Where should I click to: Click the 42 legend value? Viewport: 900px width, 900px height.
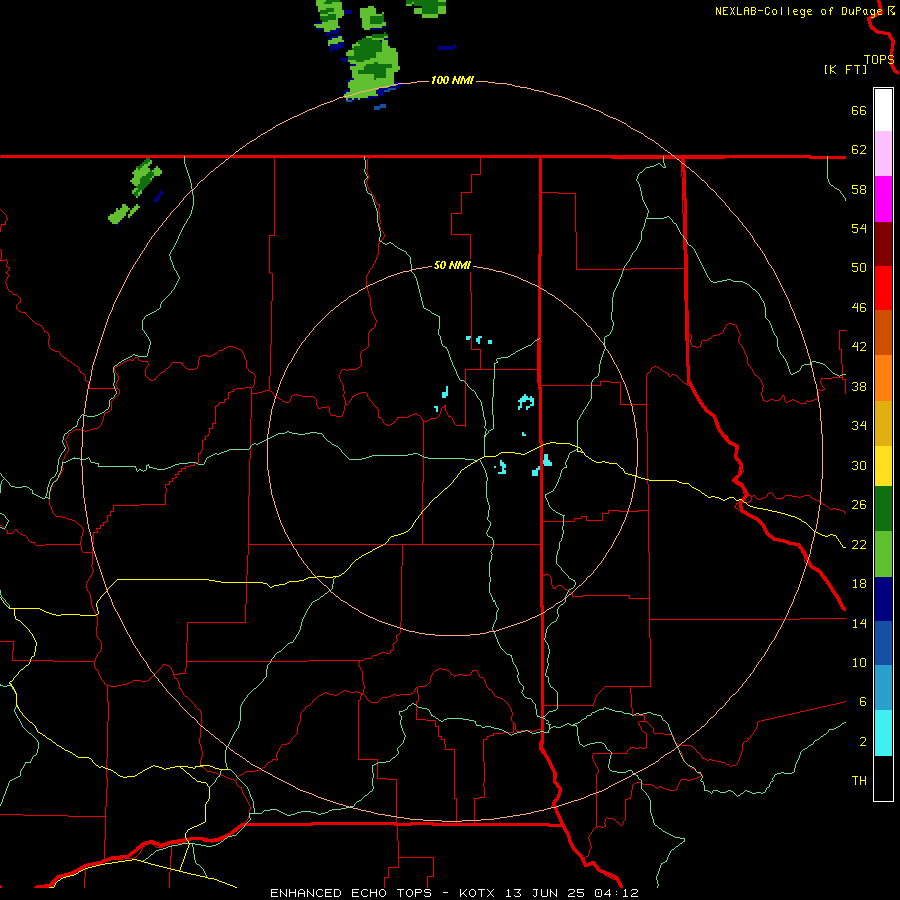(x=859, y=347)
